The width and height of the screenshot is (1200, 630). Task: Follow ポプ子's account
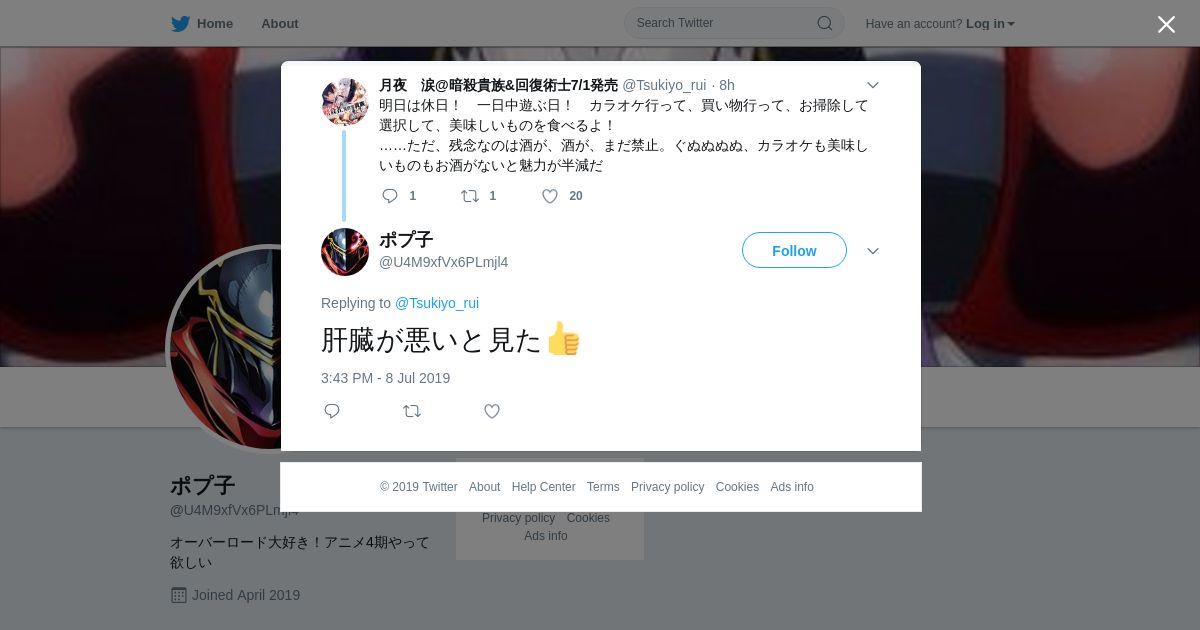(x=794, y=250)
